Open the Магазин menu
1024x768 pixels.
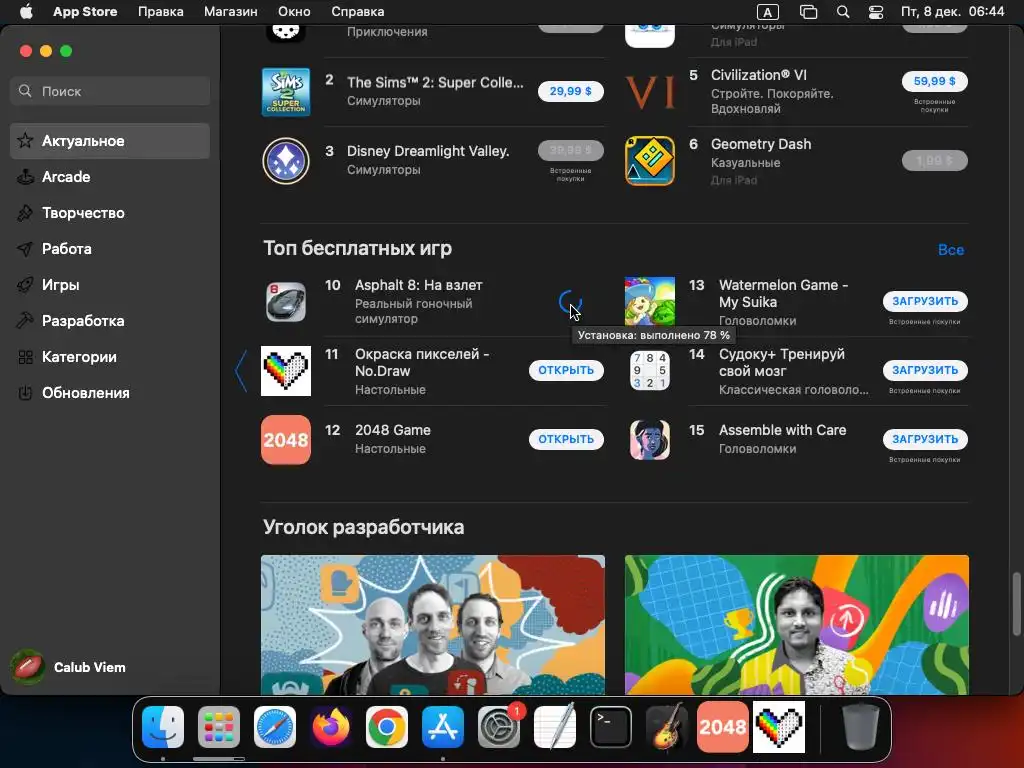pyautogui.click(x=231, y=12)
